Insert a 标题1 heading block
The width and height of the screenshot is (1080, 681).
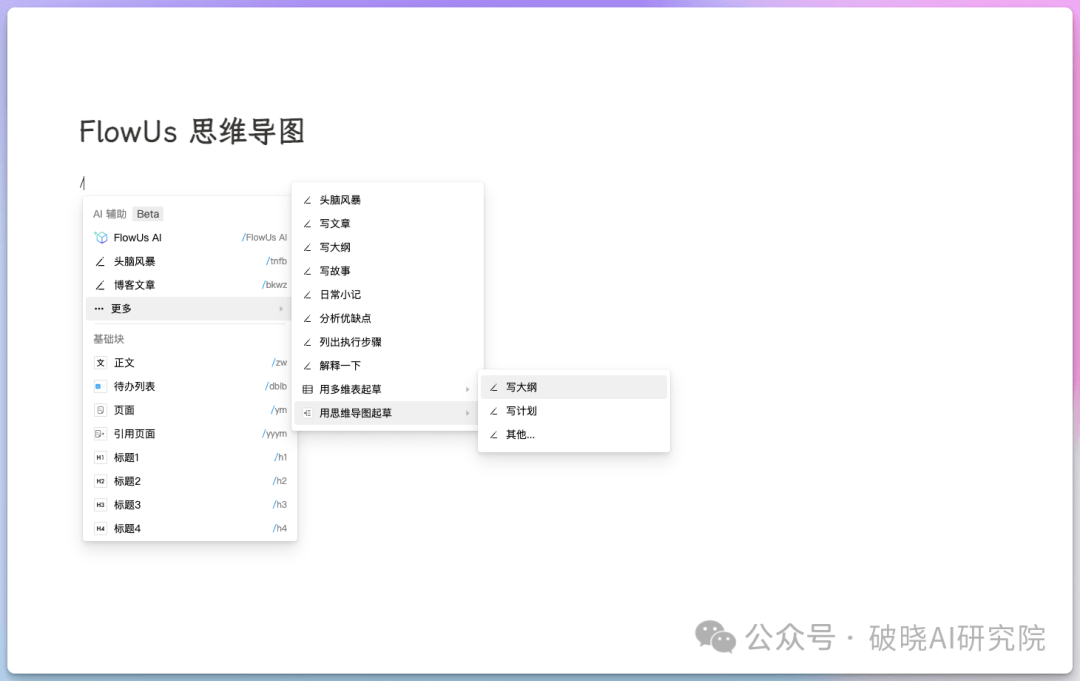coord(190,457)
